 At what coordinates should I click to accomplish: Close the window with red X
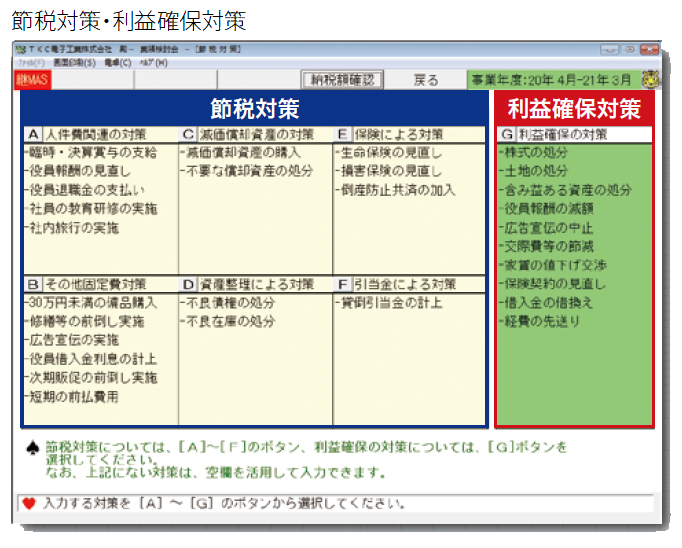point(649,50)
